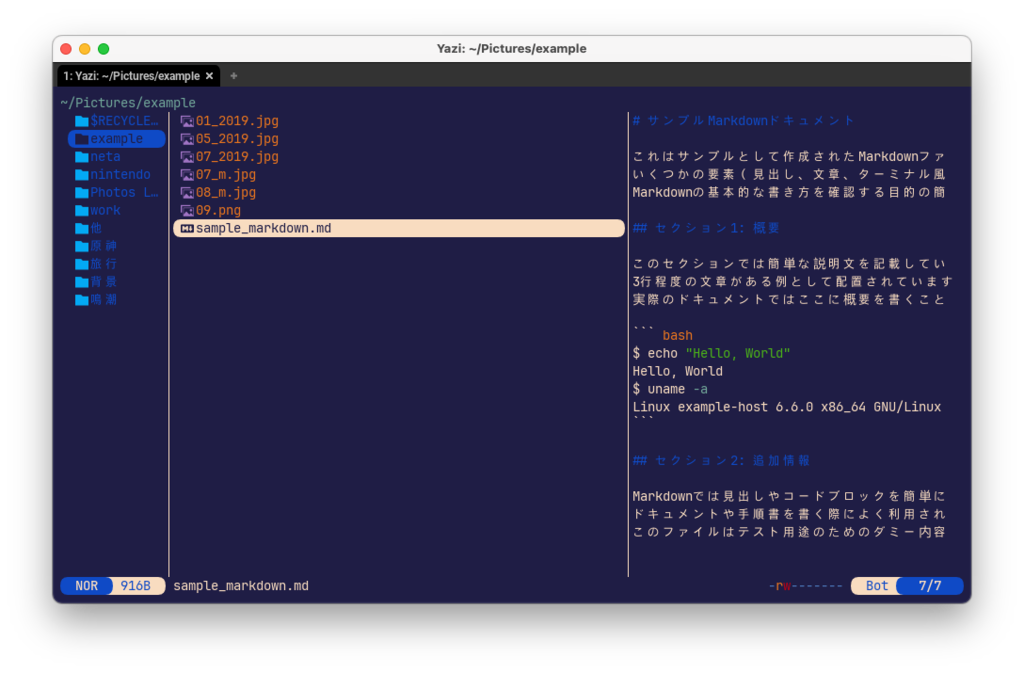Click the window title 'Yazi: ~/Pictures/example'
The height and width of the screenshot is (673, 1024).
click(511, 48)
